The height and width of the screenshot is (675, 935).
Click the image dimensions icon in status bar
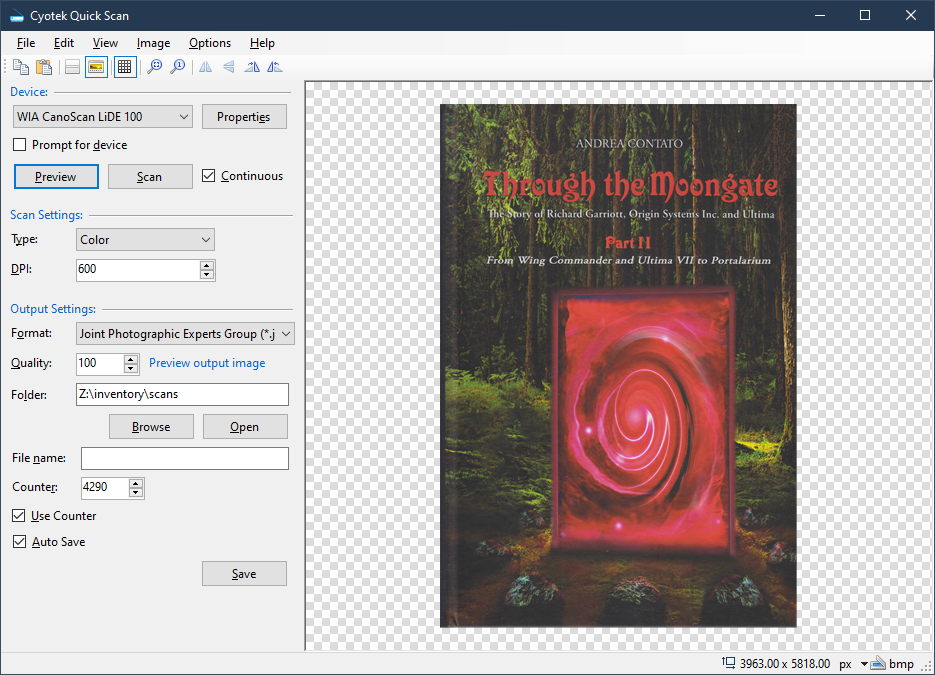click(x=728, y=662)
